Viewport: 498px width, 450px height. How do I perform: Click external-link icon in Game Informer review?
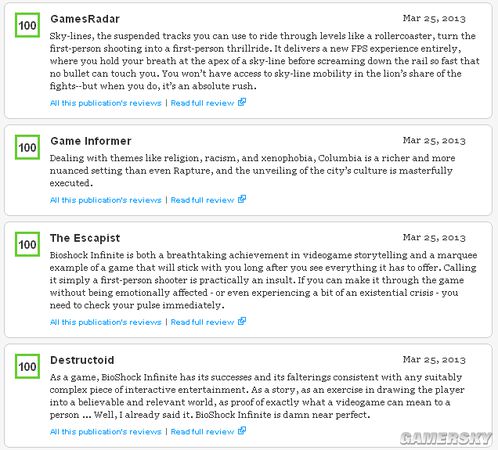(242, 199)
